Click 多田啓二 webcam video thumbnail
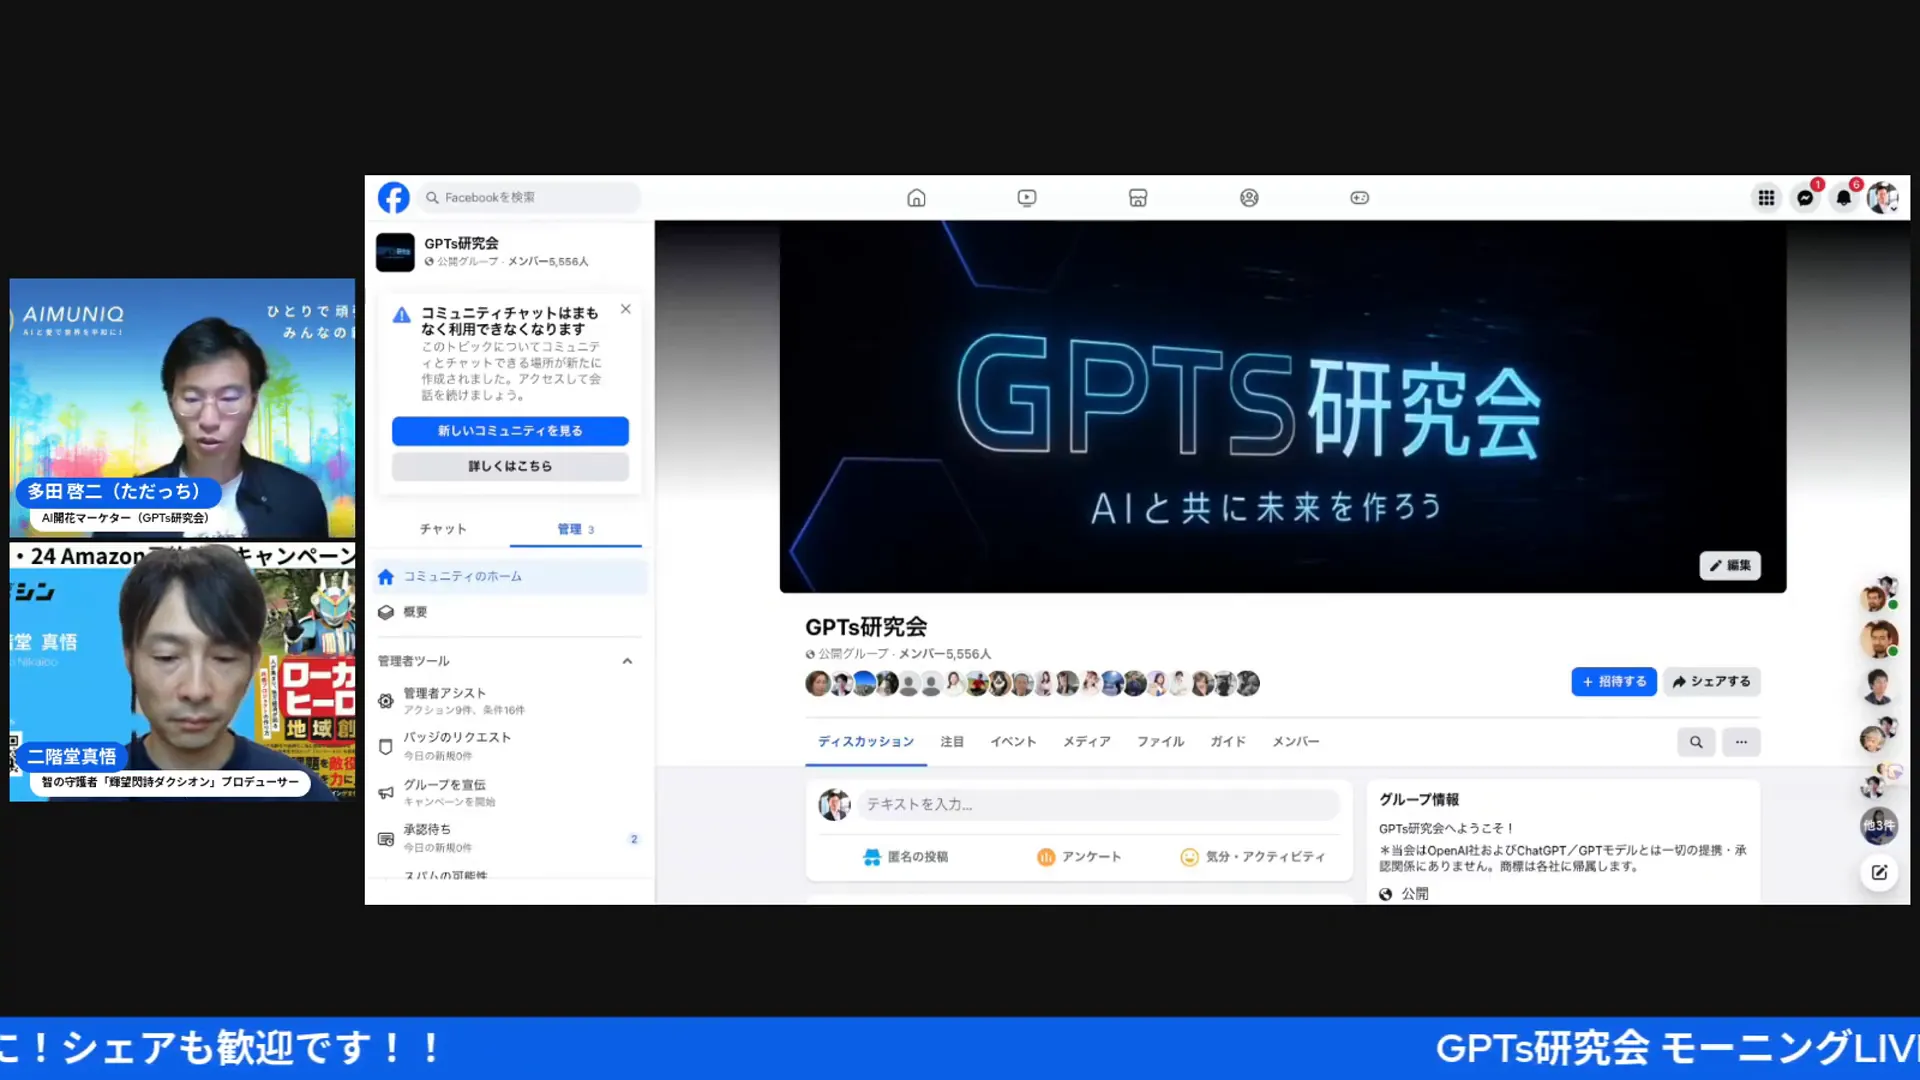The height and width of the screenshot is (1080, 1920). (182, 408)
